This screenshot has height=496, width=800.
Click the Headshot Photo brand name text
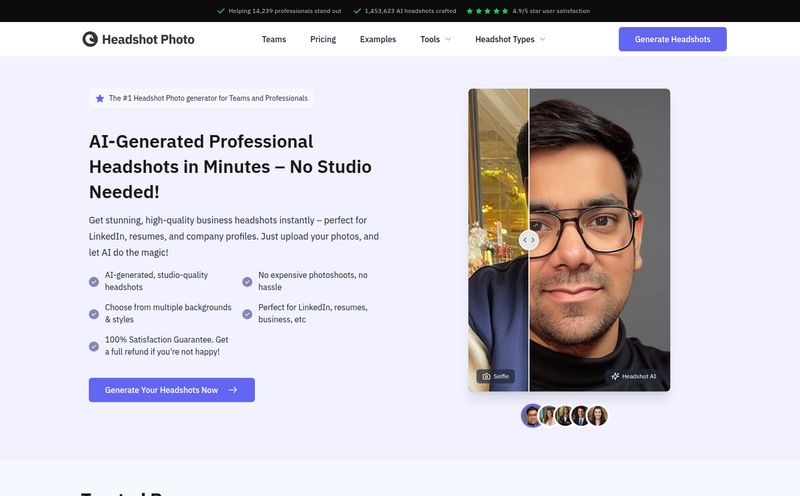(x=148, y=39)
